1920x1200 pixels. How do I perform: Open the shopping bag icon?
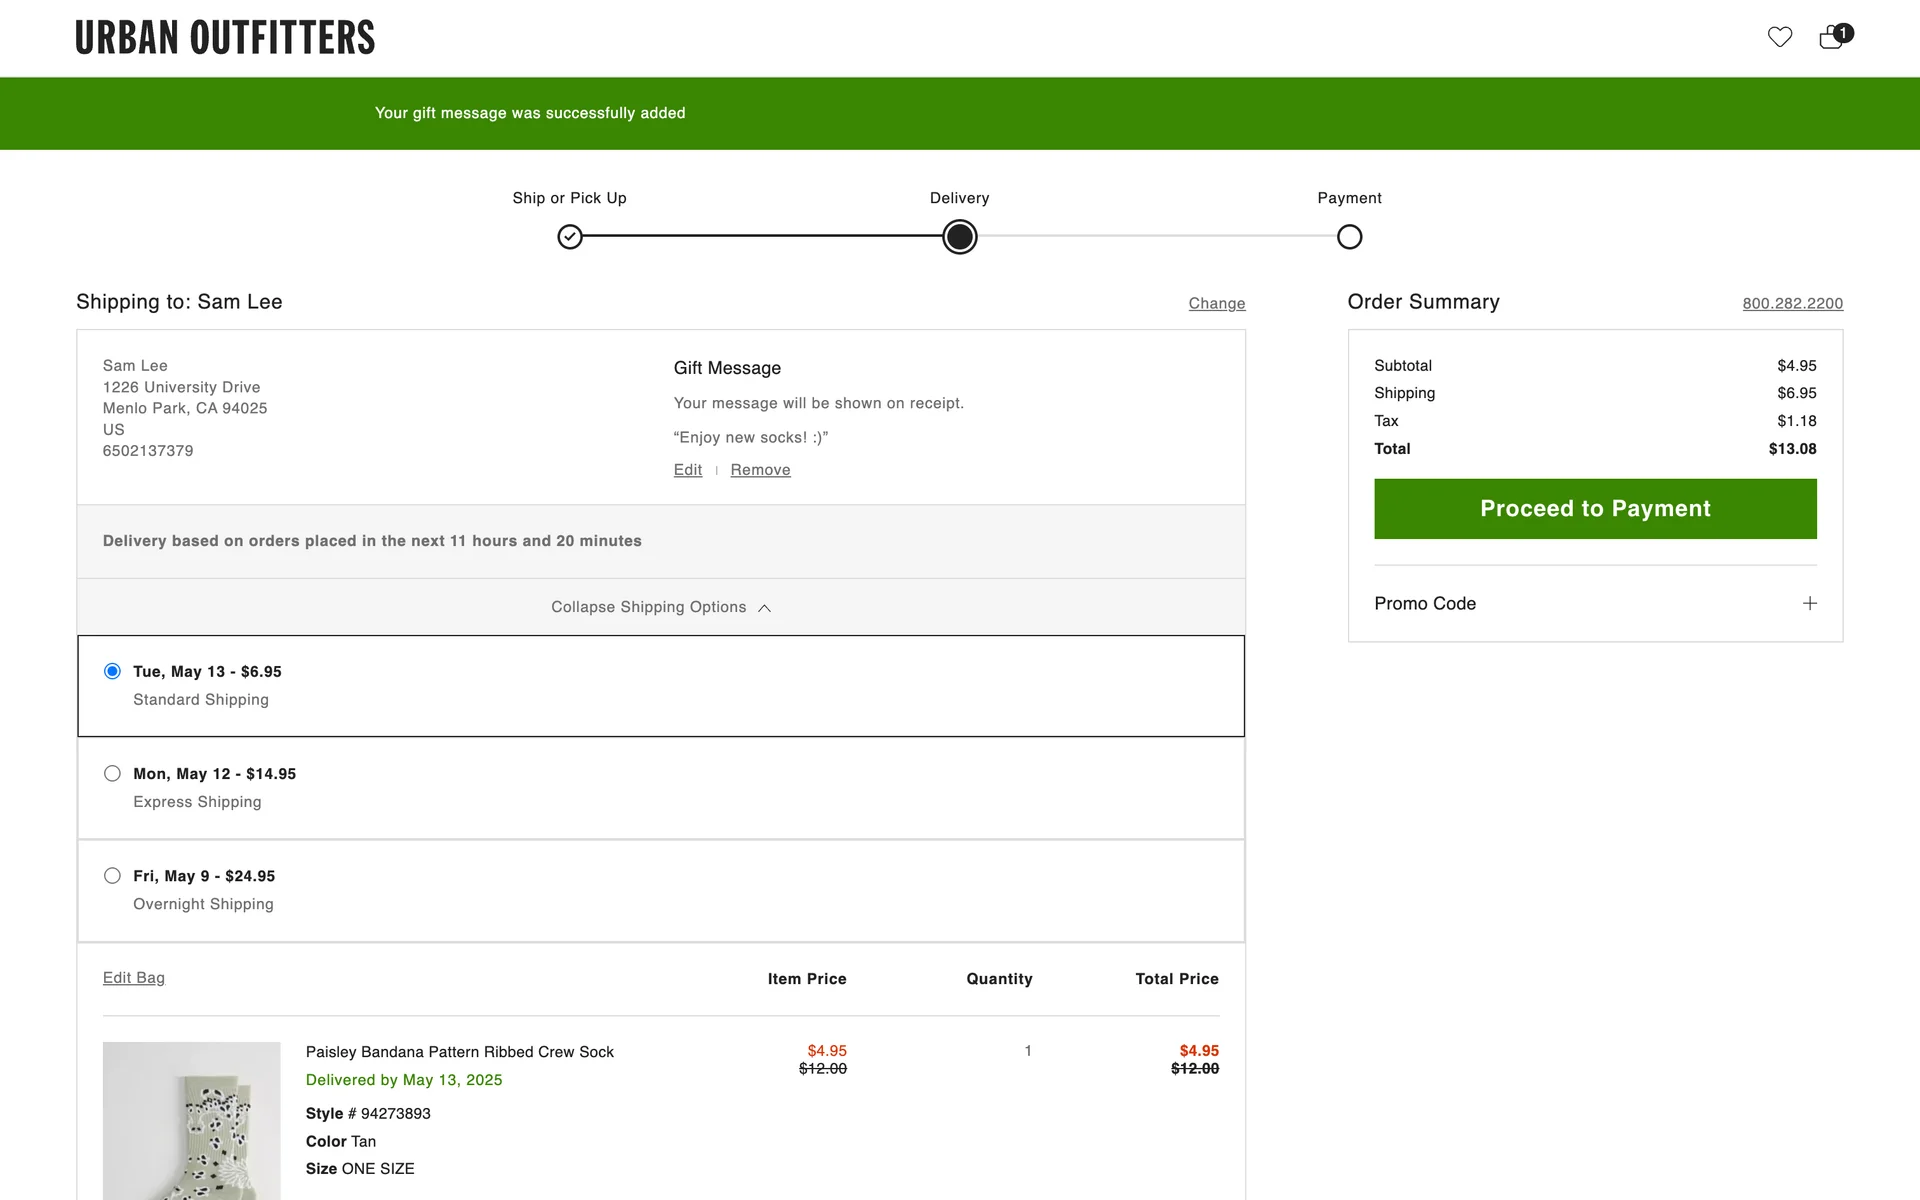(x=1832, y=37)
